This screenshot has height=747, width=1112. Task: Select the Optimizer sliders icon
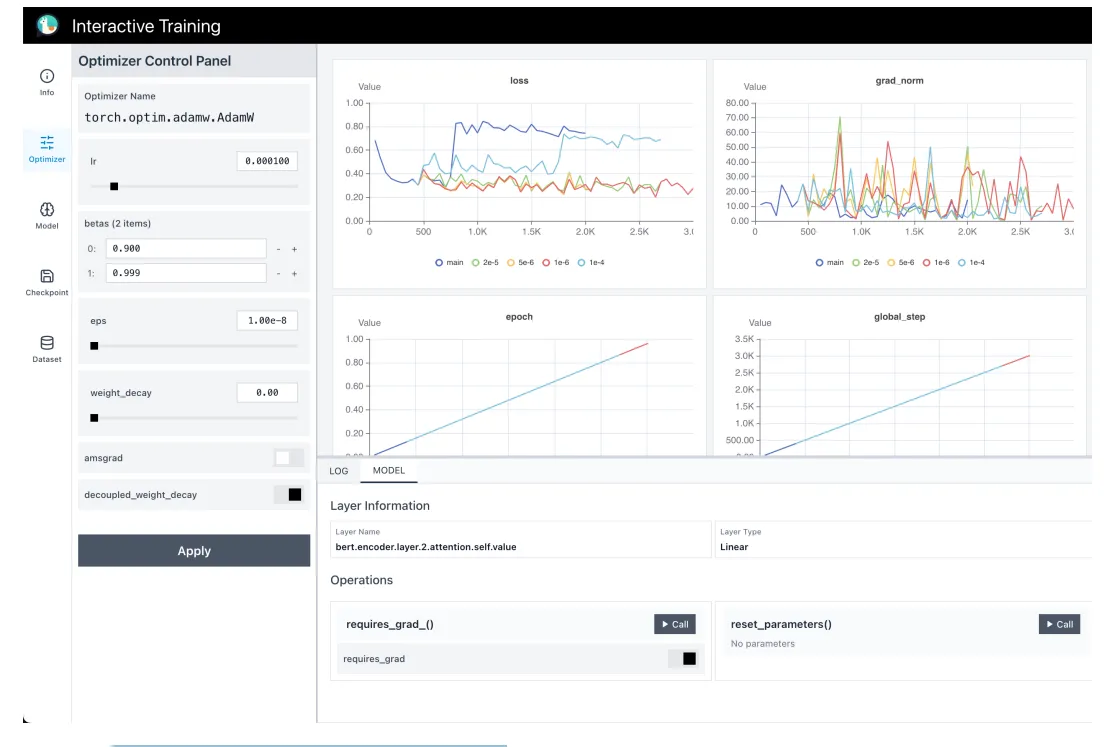pyautogui.click(x=47, y=143)
